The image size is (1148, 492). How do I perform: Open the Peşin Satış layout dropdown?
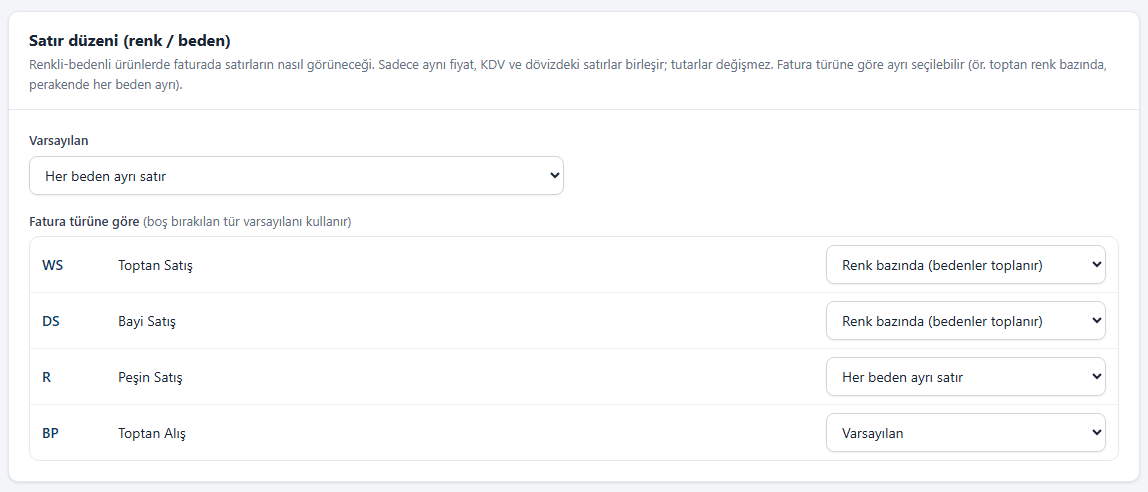point(966,377)
